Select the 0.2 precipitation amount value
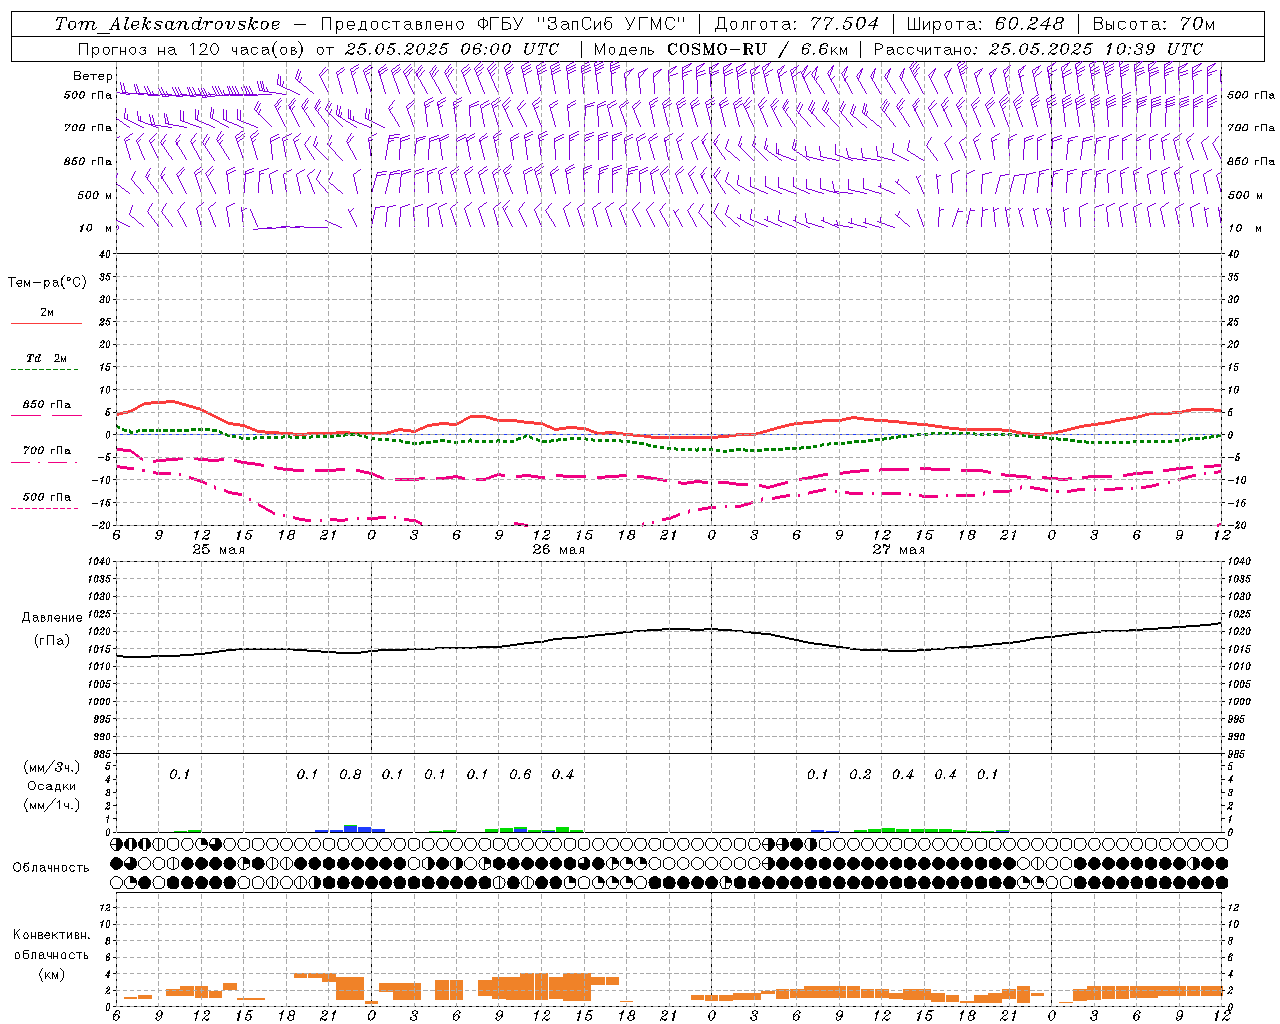This screenshot has width=1280, height=1024. coord(860,774)
